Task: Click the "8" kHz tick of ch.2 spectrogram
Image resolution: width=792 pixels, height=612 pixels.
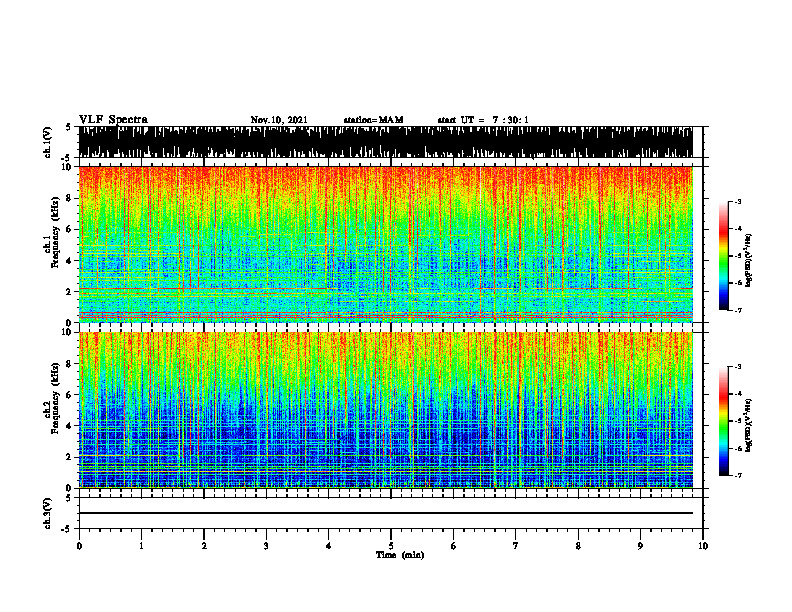Action: click(x=69, y=364)
